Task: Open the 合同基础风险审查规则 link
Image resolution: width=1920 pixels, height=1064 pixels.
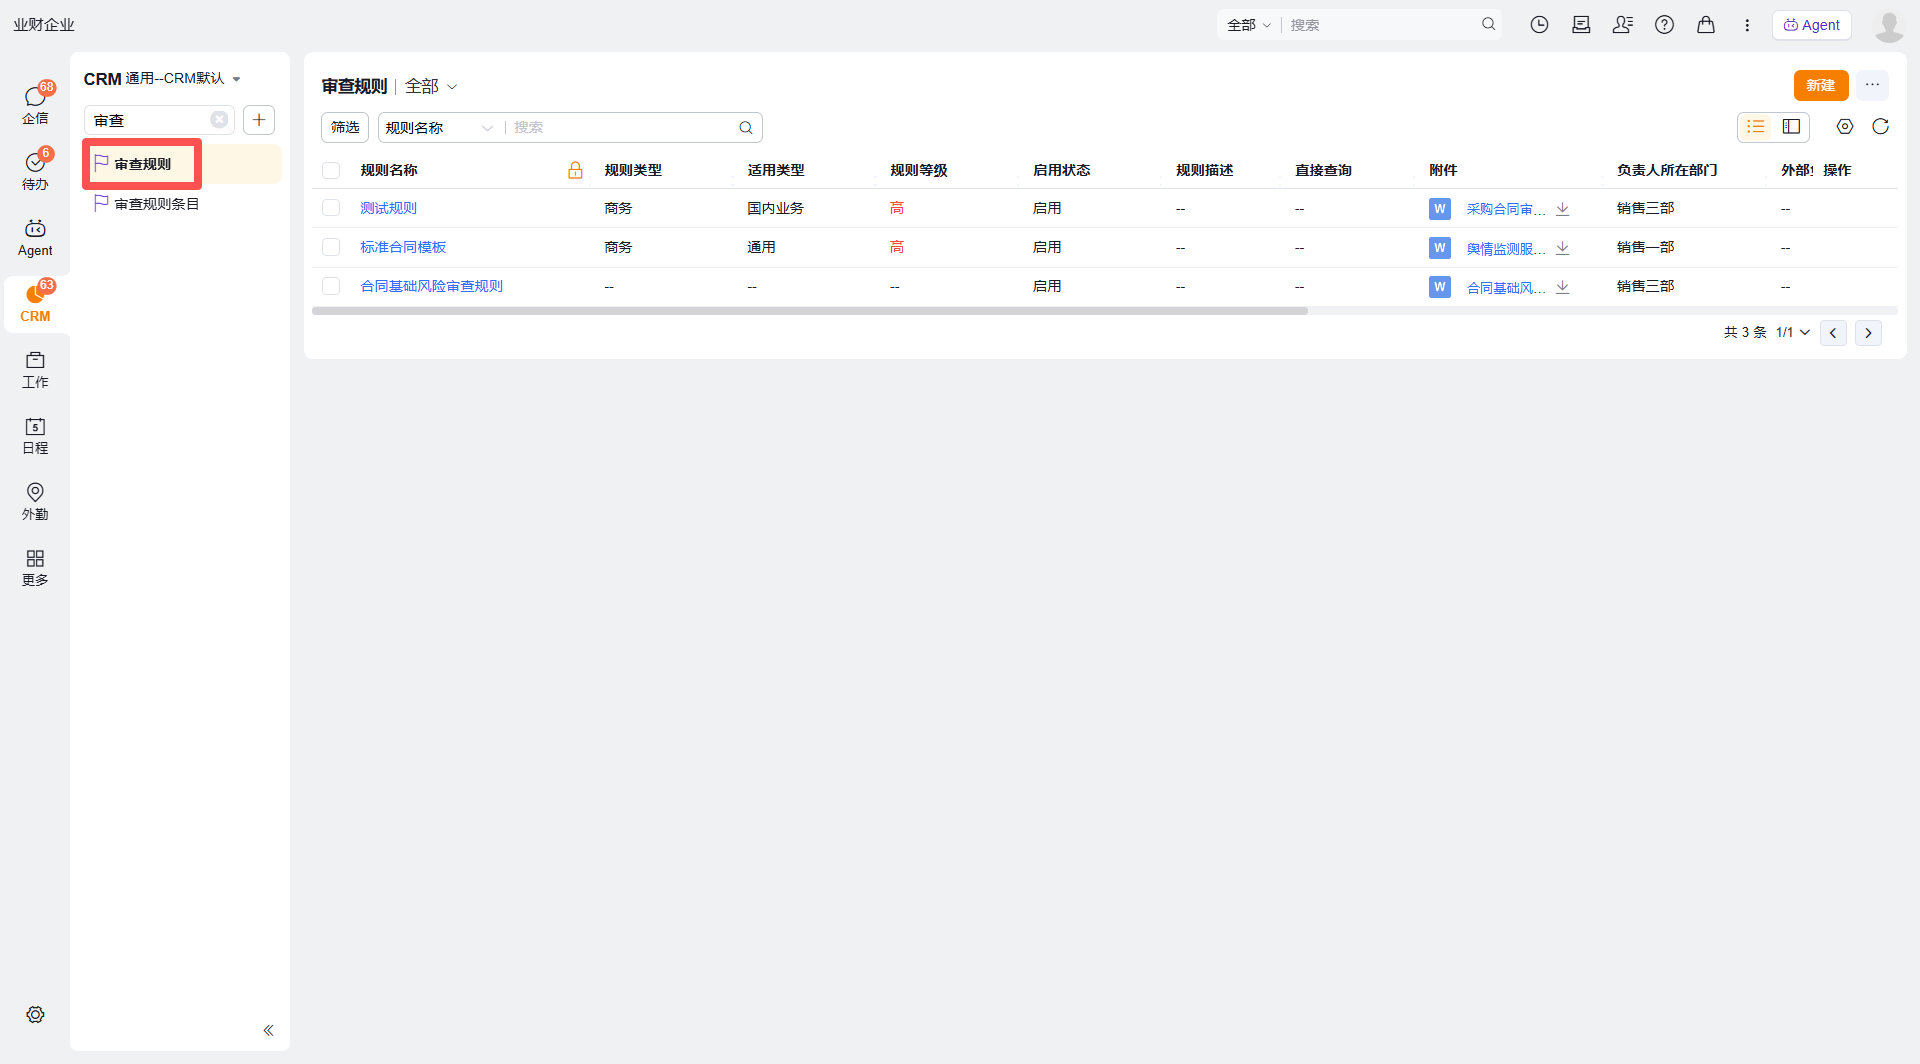Action: click(431, 286)
